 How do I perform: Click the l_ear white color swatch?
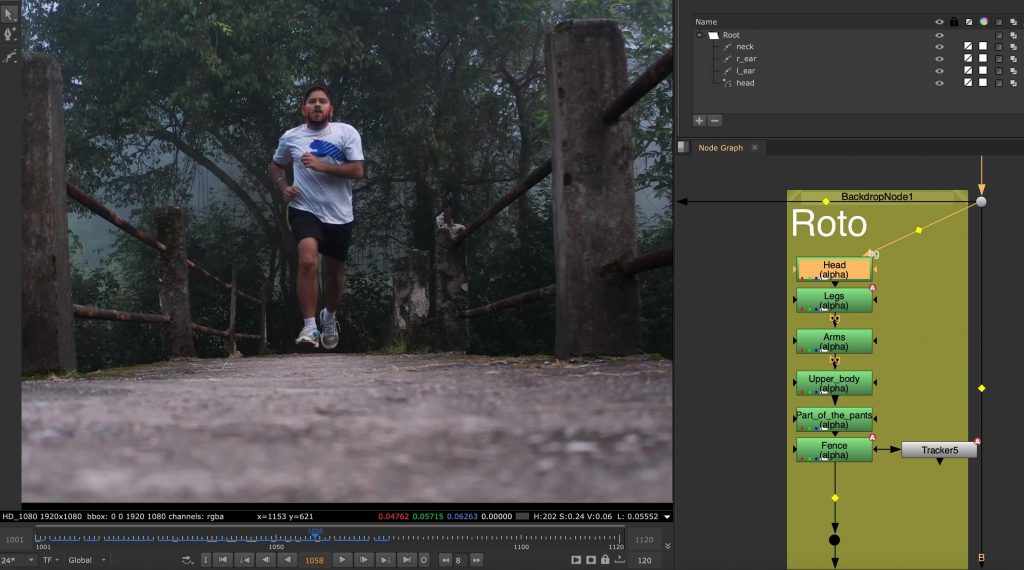[983, 71]
